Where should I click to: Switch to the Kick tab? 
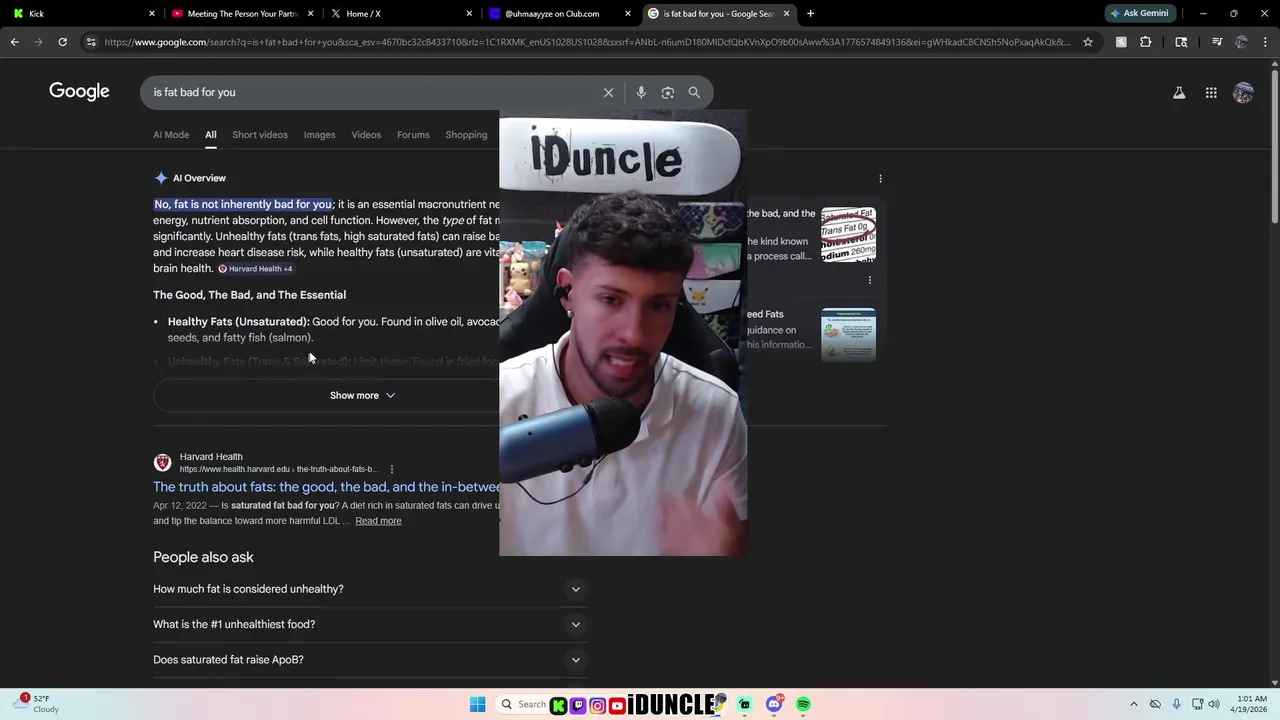click(82, 13)
